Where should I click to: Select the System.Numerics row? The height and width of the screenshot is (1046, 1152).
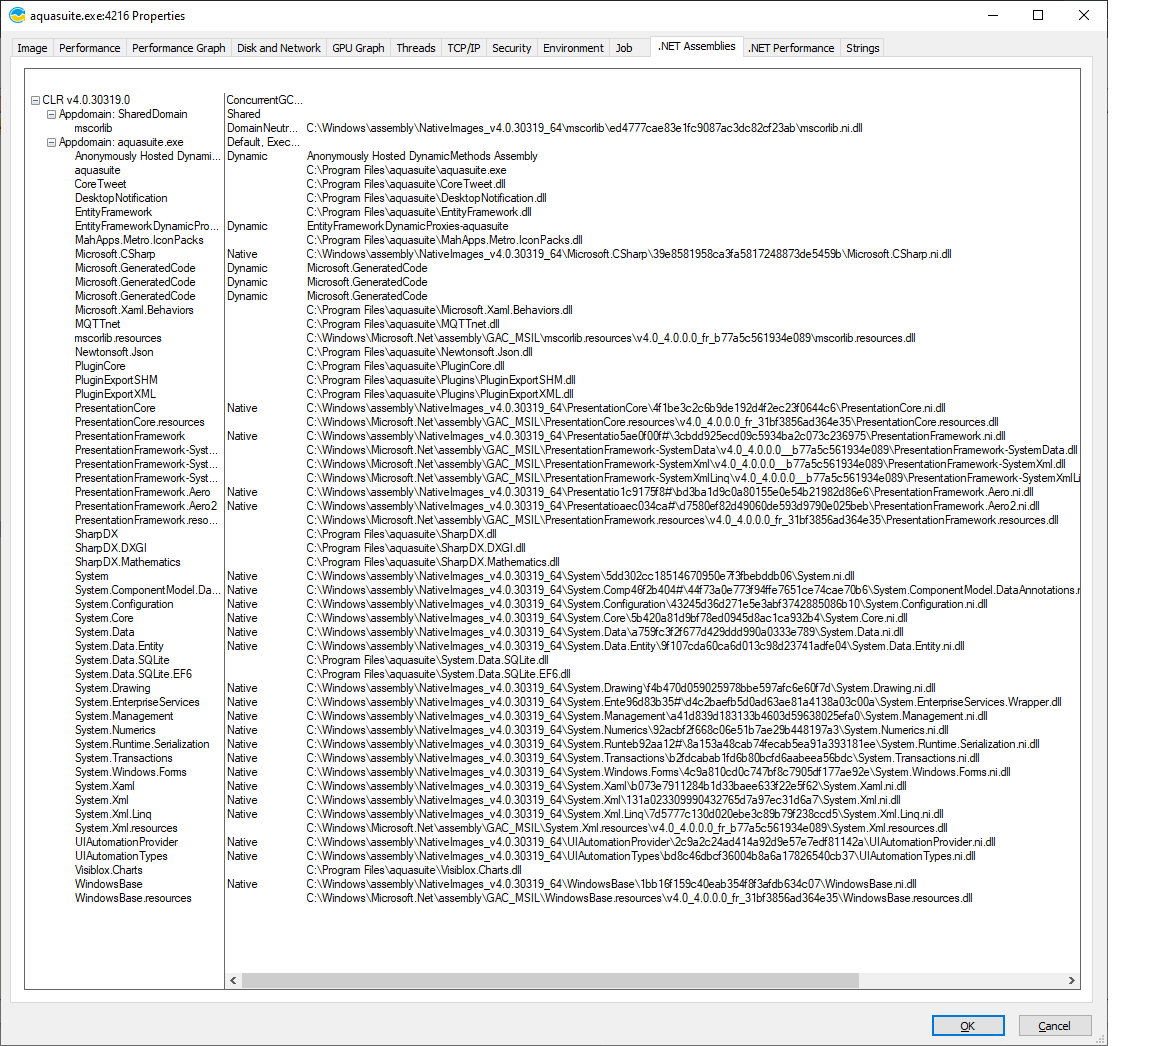point(115,730)
